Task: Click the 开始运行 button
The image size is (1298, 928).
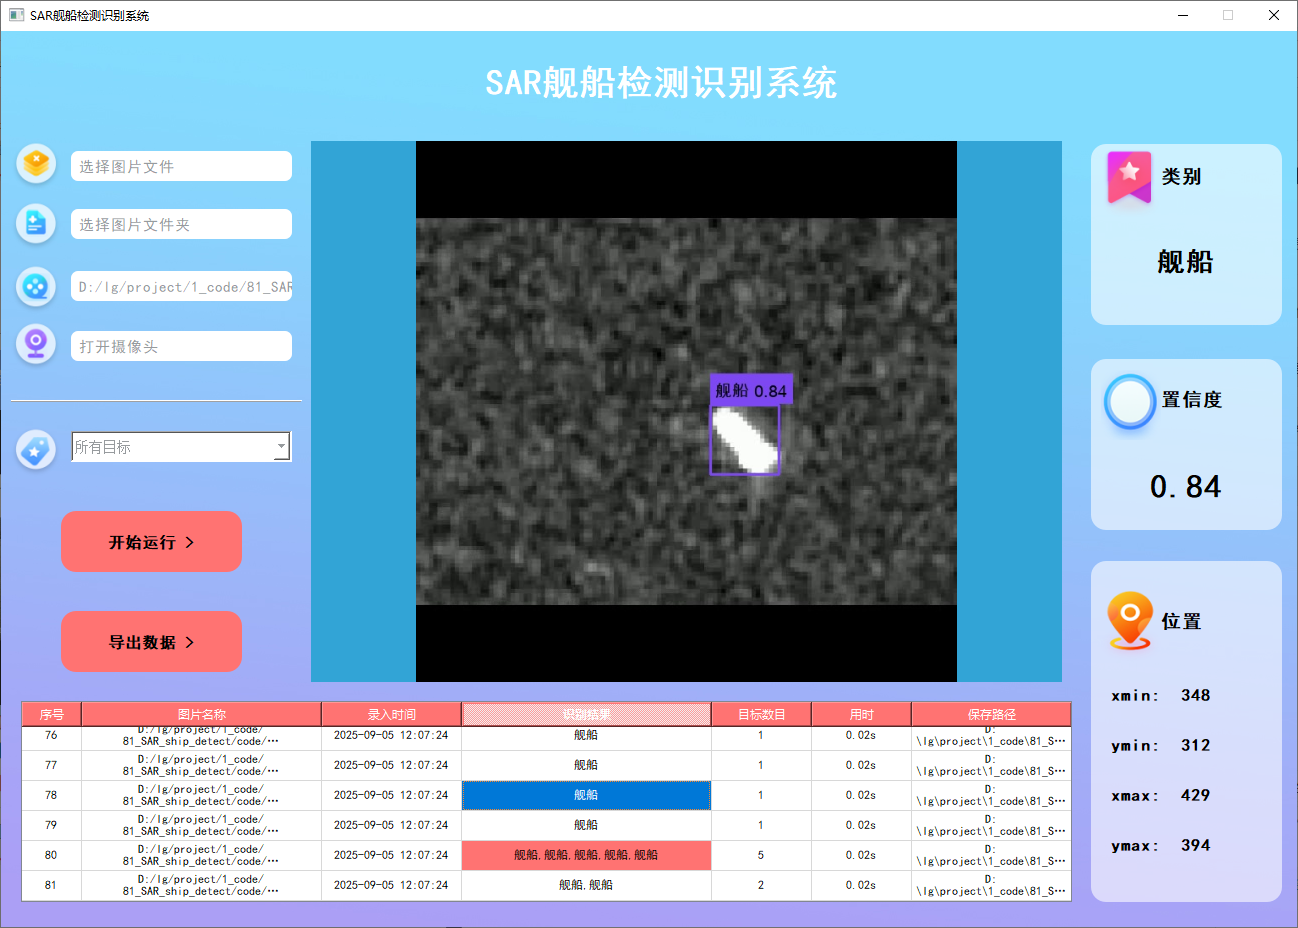Action: [151, 542]
